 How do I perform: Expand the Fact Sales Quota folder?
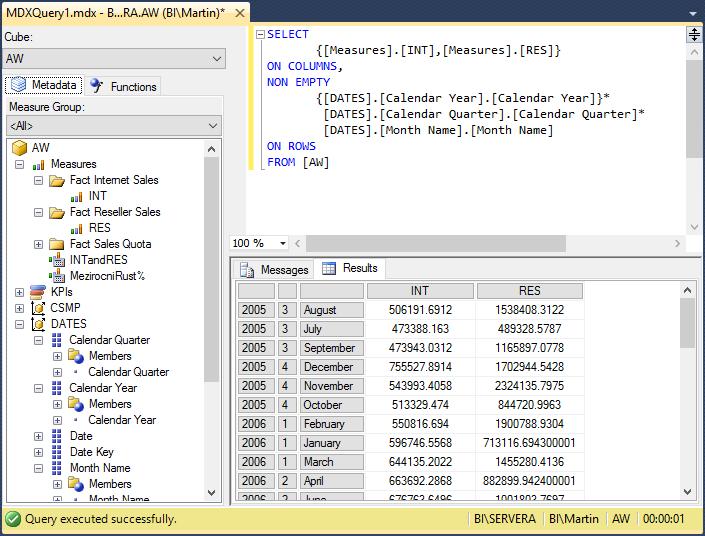coord(39,244)
